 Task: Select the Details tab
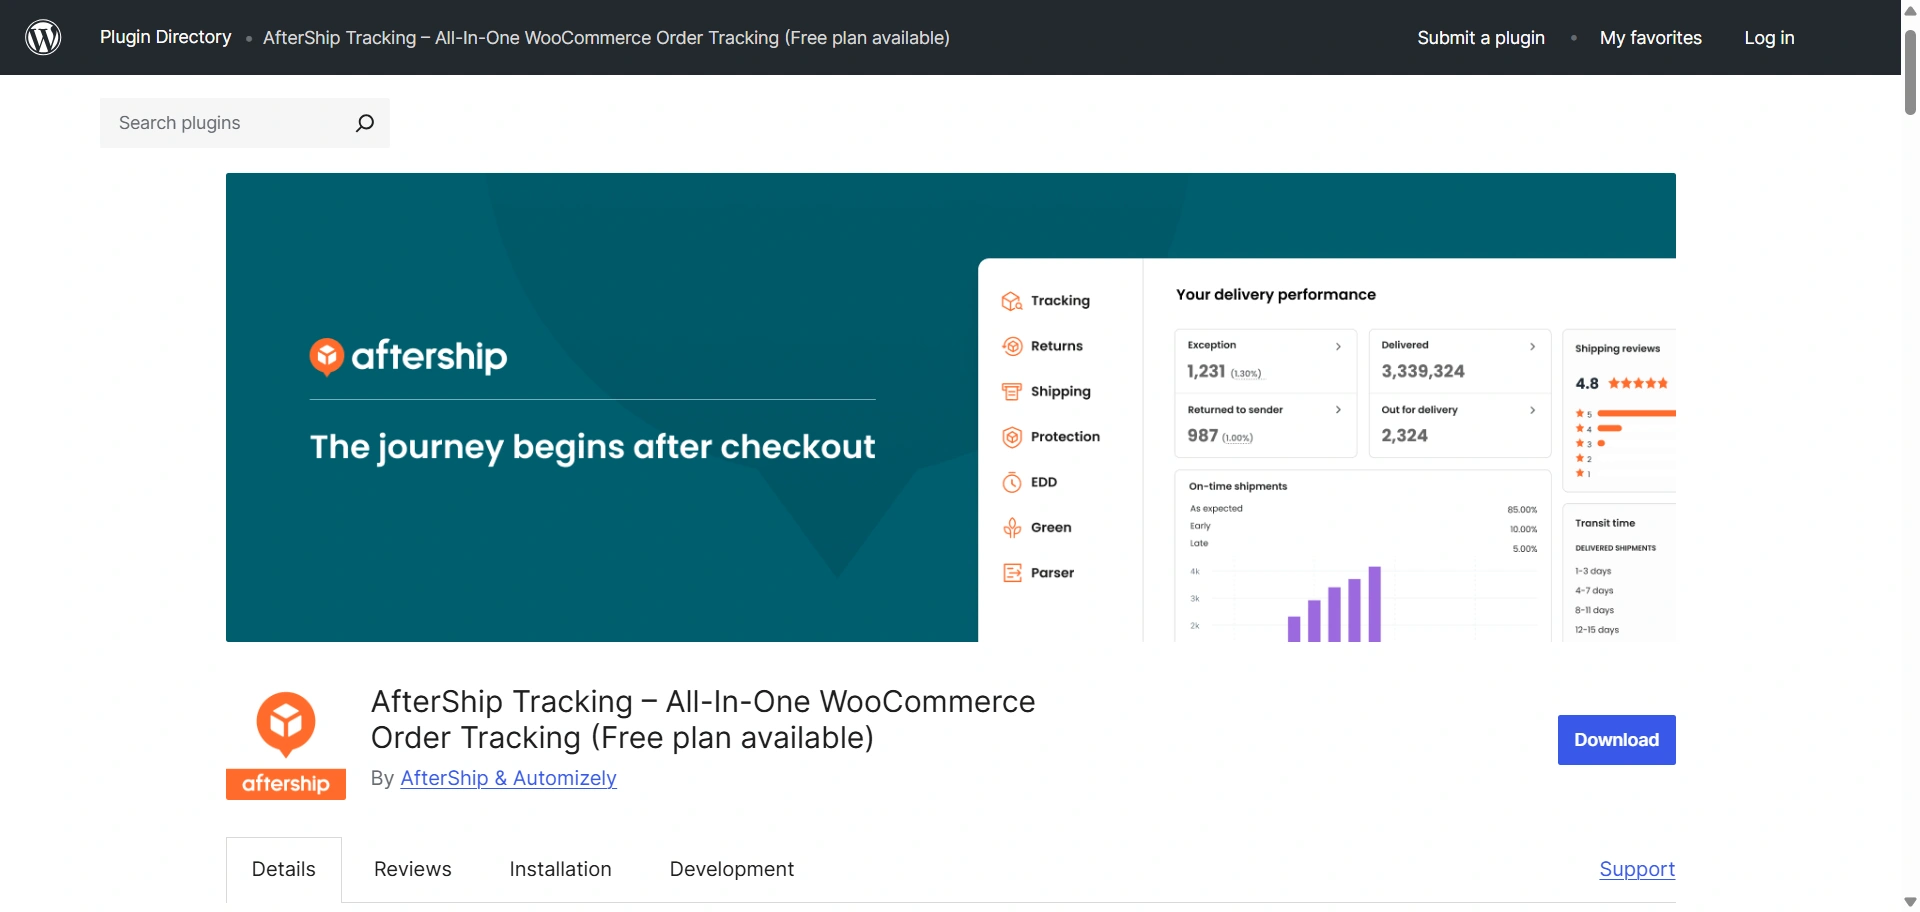[284, 870]
